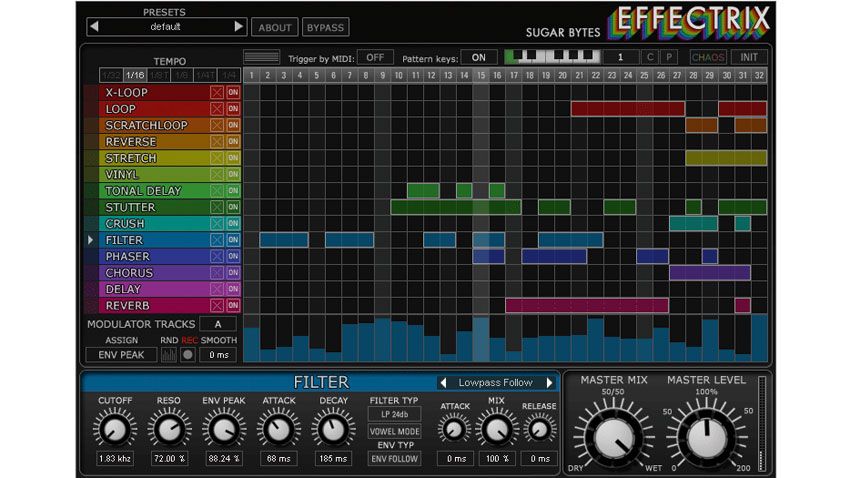The image size is (850, 478).
Task: Select the 1/4 tempo option
Action: click(x=229, y=75)
